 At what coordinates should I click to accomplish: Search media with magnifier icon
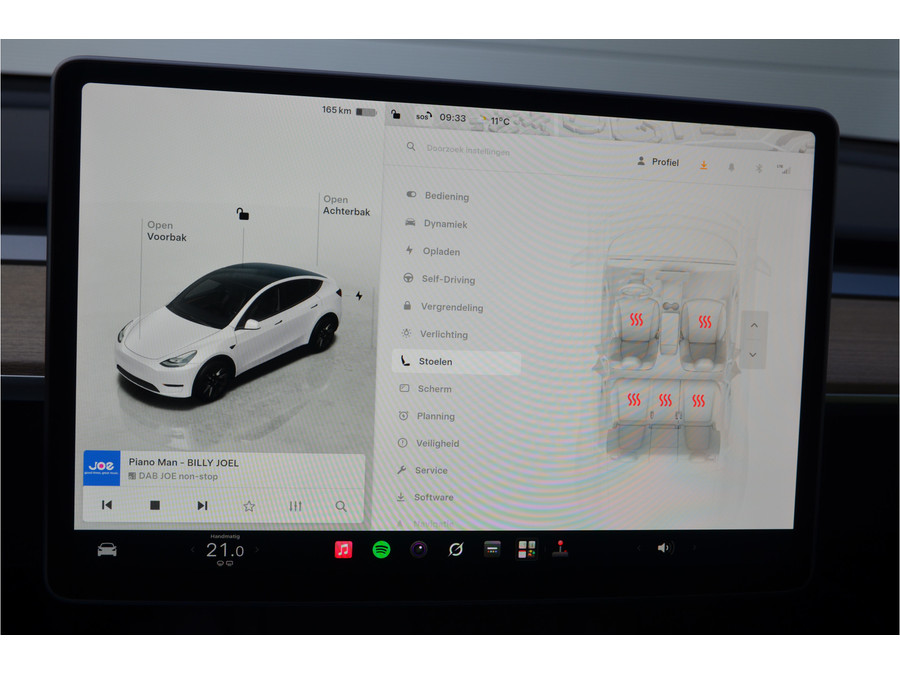[341, 506]
